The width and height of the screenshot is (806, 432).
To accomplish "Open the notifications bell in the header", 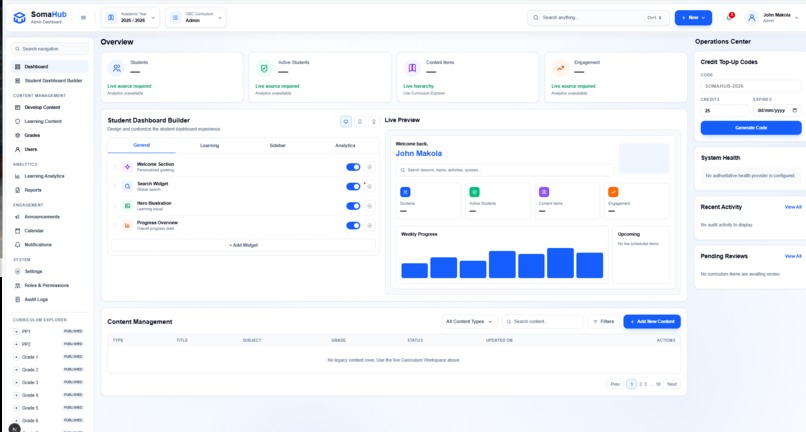I will point(729,17).
